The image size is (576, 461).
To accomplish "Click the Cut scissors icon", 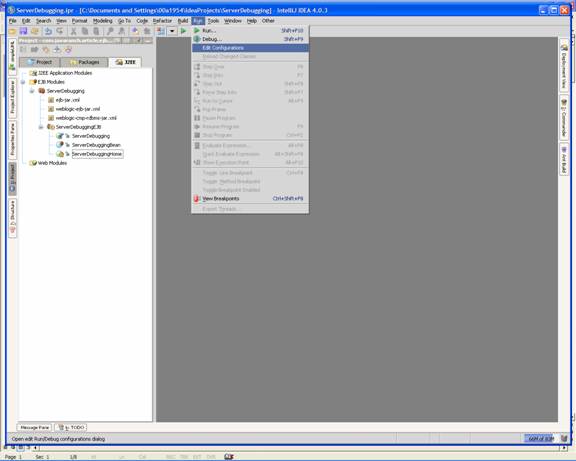I will coord(73,31).
